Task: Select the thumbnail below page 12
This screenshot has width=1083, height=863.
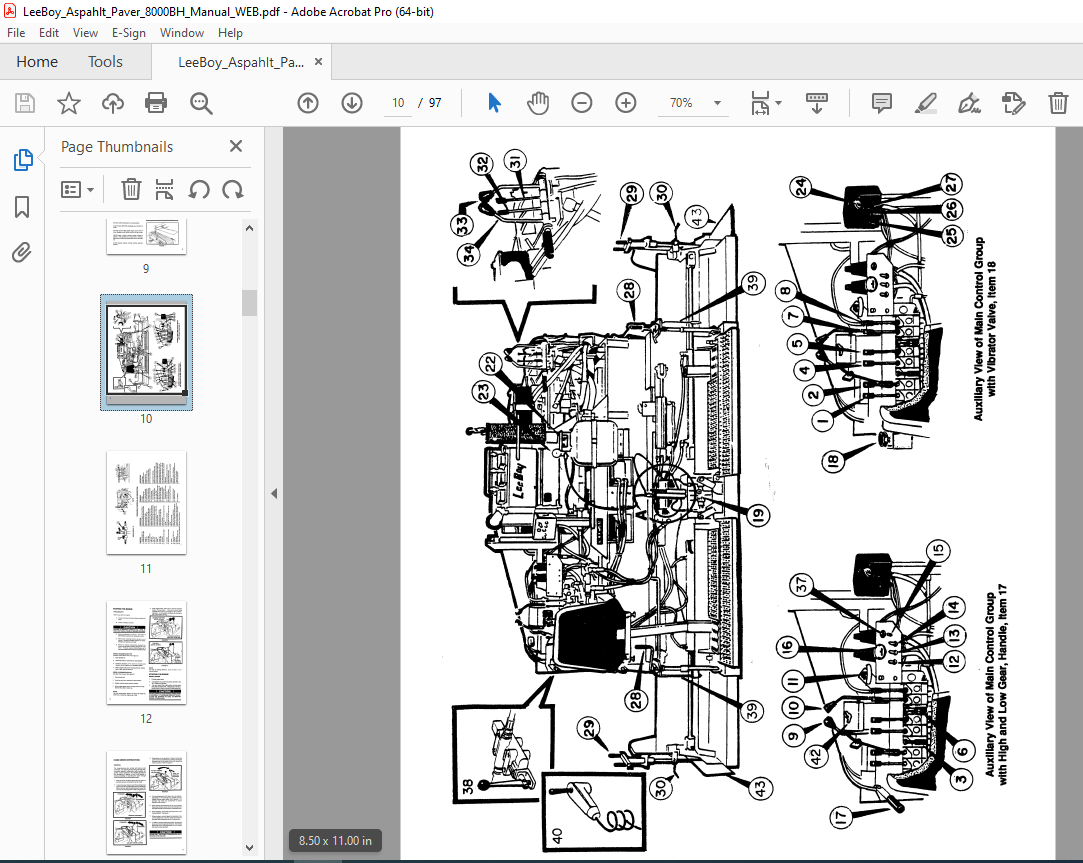Action: (146, 802)
